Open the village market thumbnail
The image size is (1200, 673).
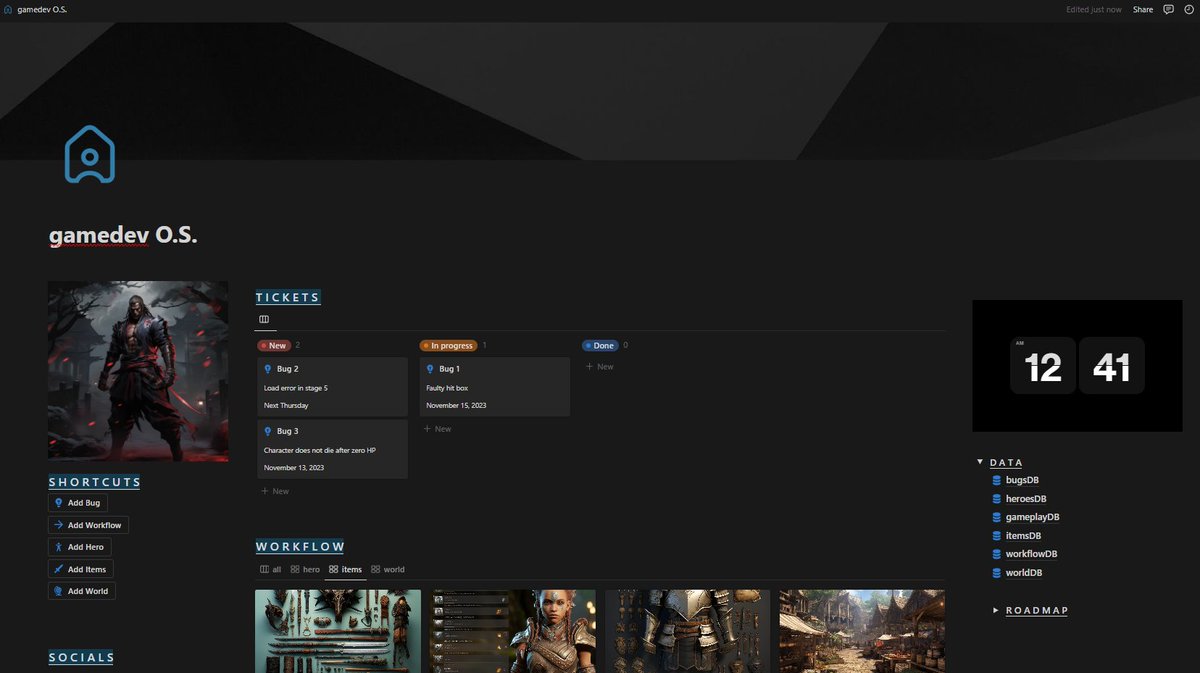coord(862,631)
